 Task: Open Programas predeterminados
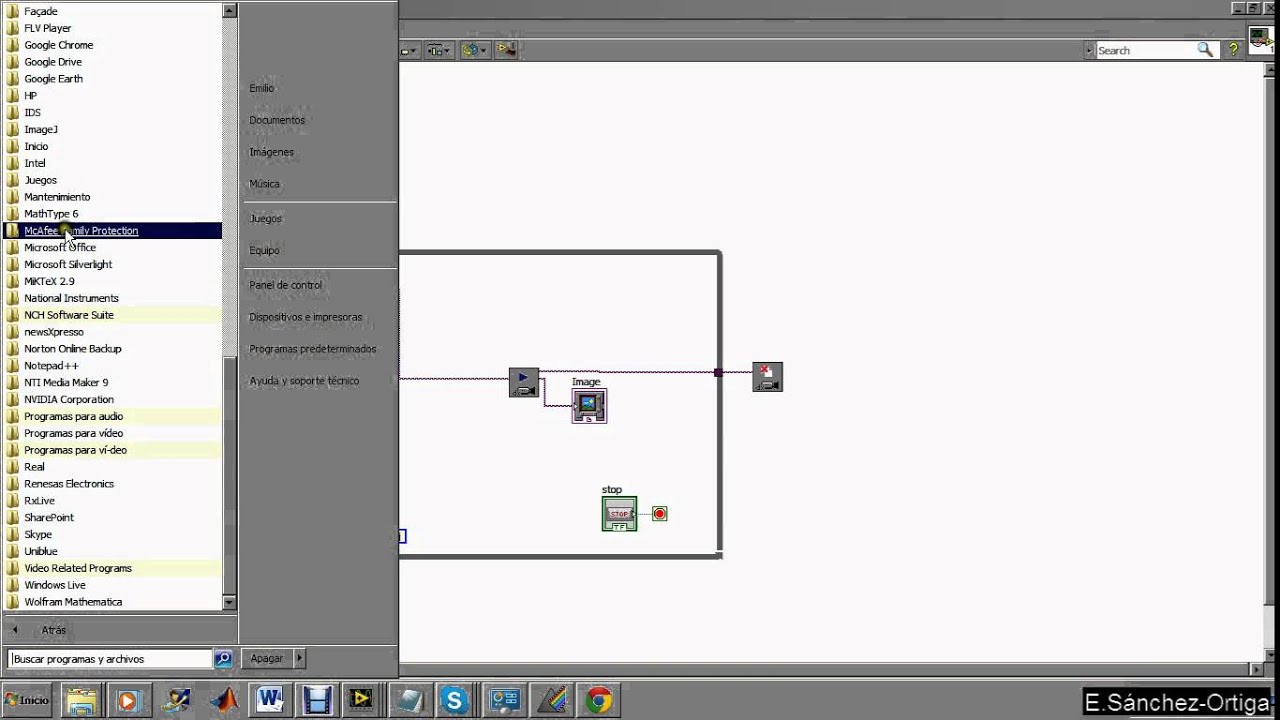coord(312,349)
